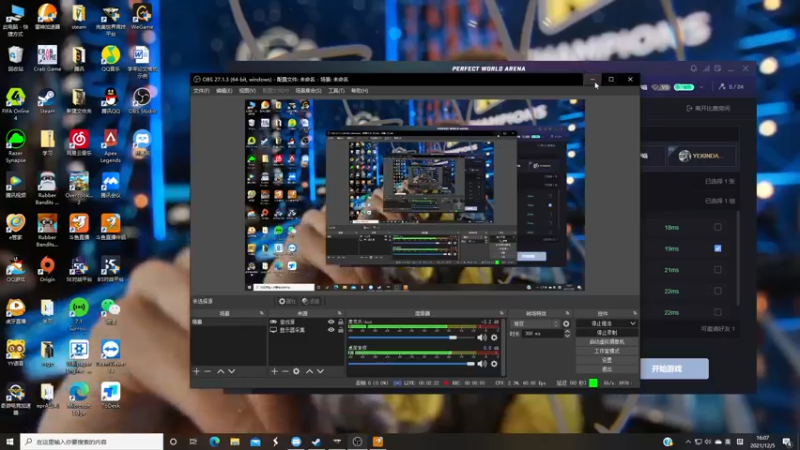
Task: Open the View menu in OBS
Action: (247, 90)
